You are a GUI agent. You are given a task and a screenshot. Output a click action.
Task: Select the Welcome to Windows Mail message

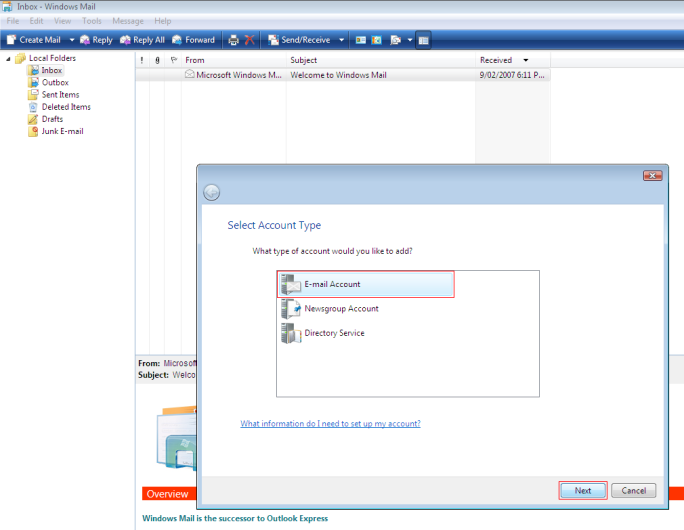342,75
